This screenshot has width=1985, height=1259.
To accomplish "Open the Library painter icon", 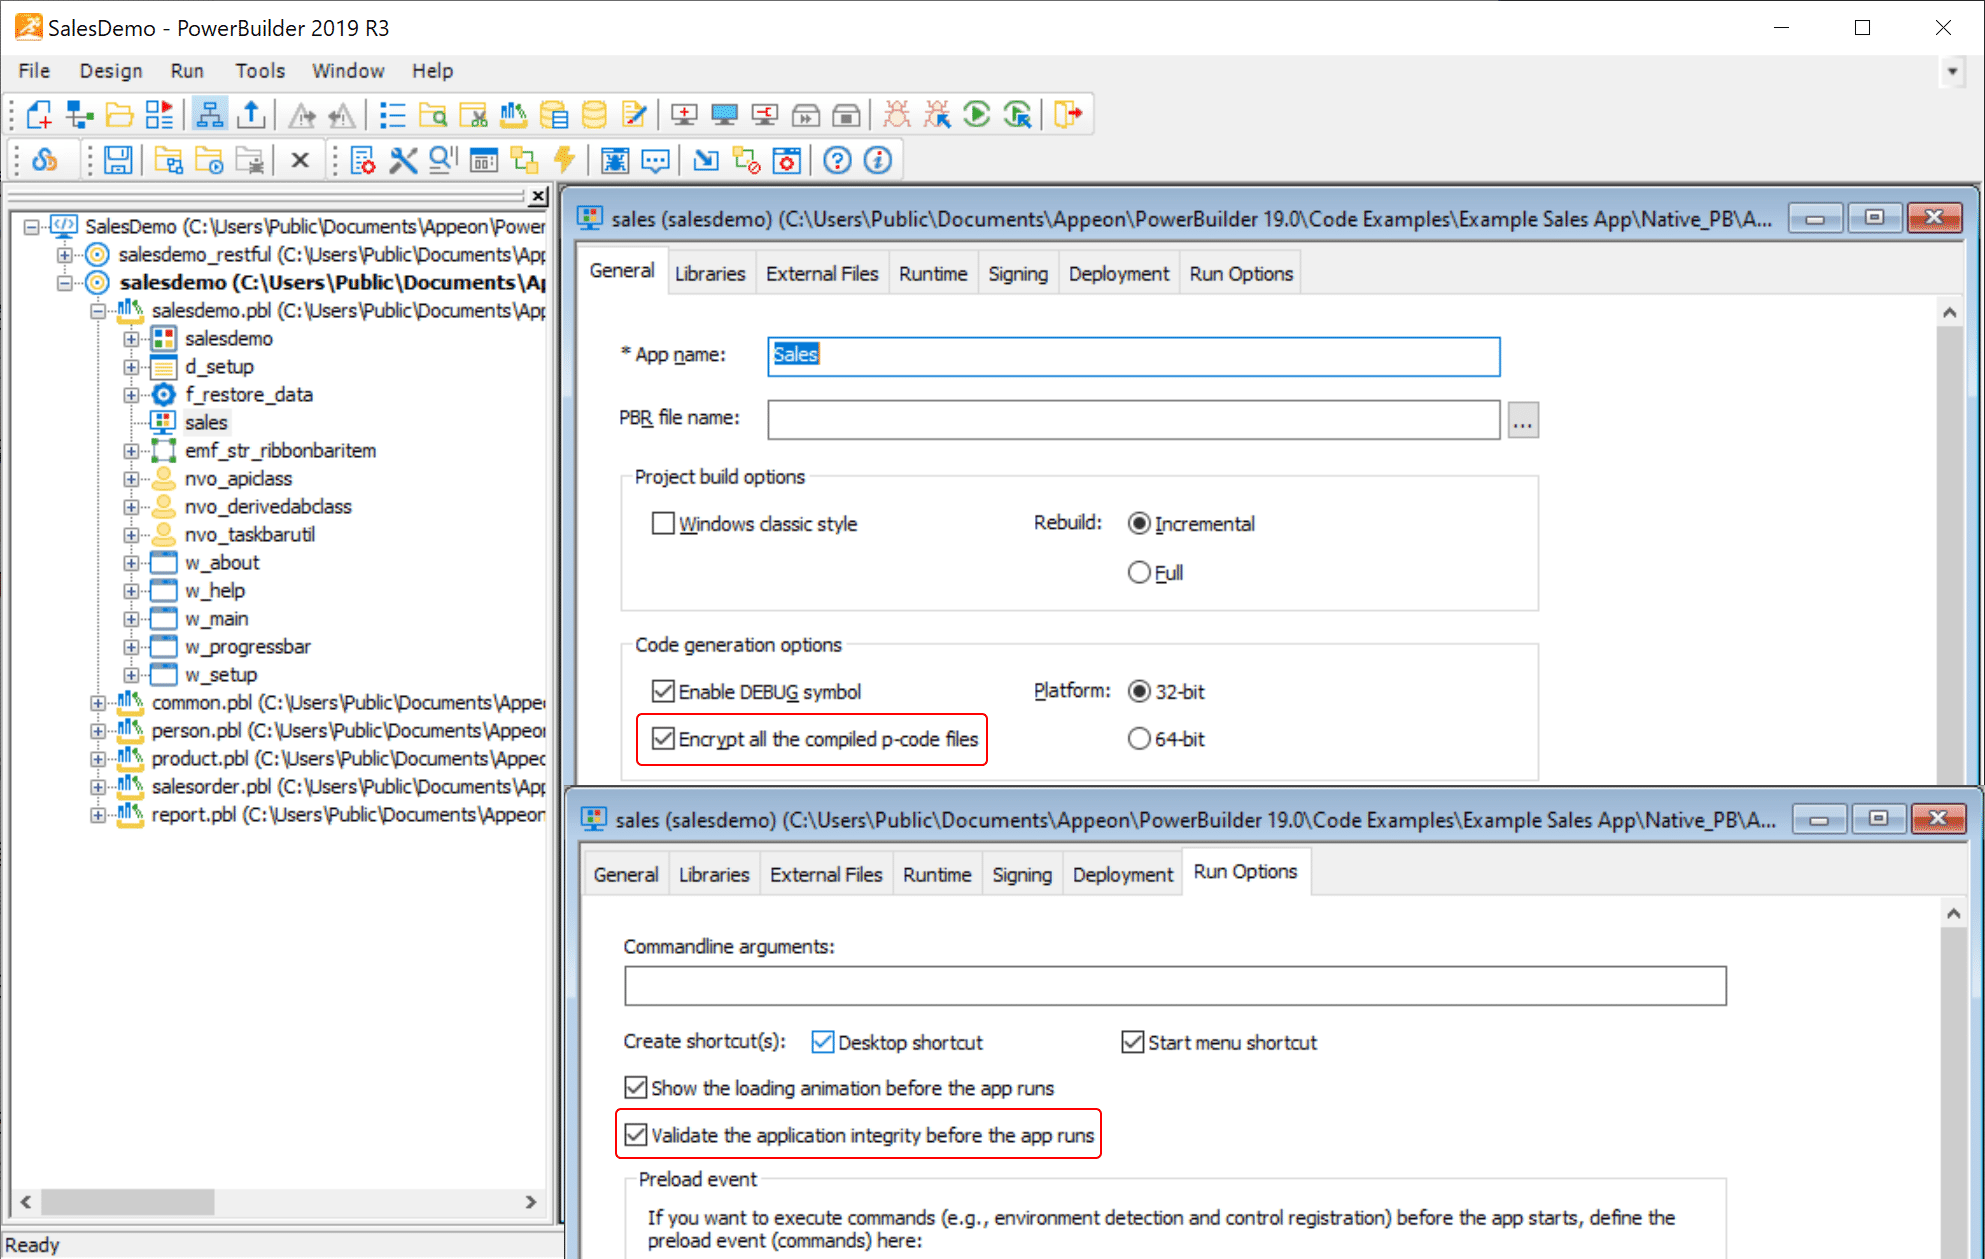I will 513,115.
